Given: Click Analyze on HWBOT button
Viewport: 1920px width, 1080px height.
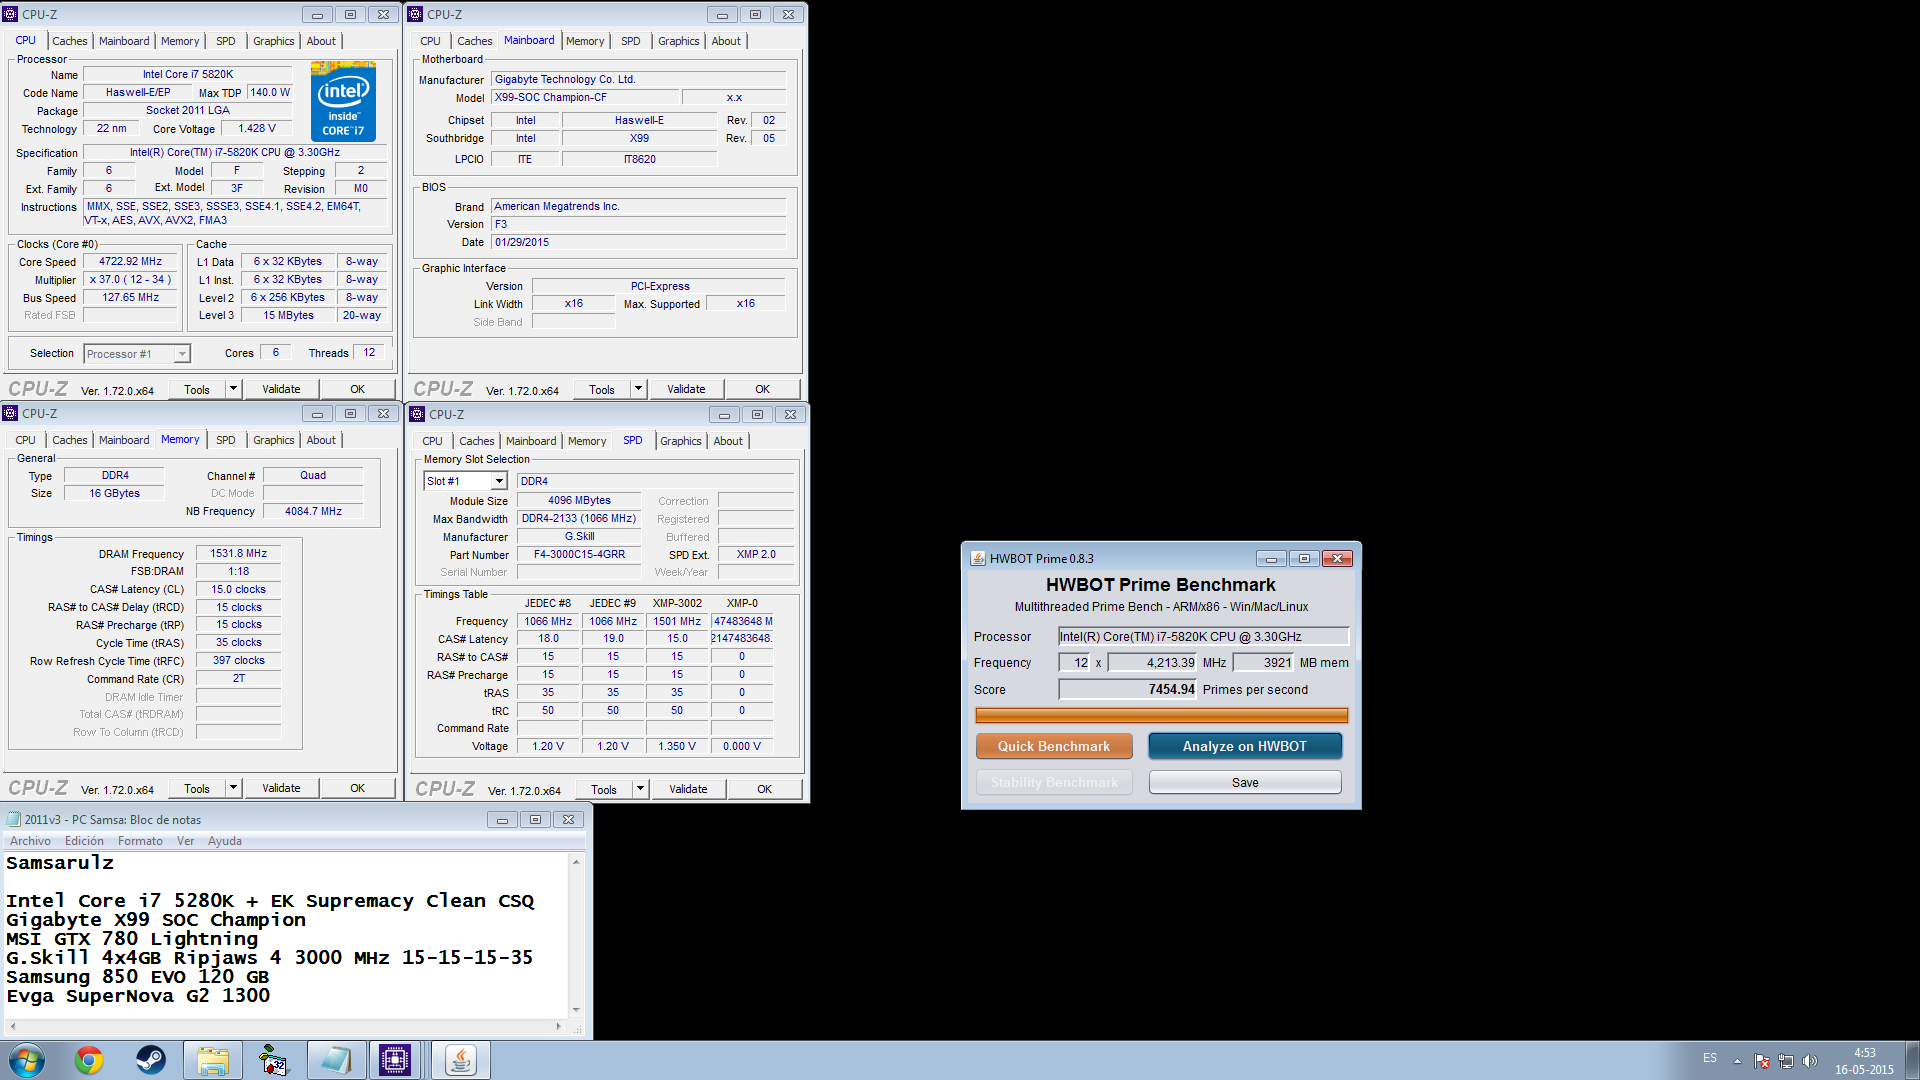Looking at the screenshot, I should pos(1245,746).
